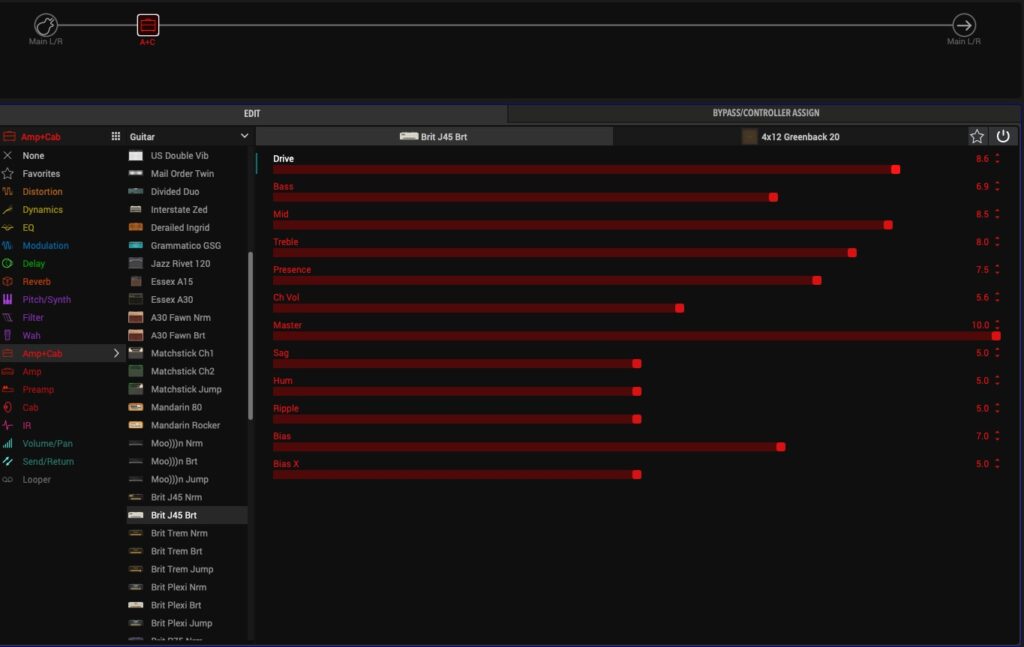Choose the Mandarin Rocker amp model
1024x647 pixels.
pyautogui.click(x=185, y=426)
